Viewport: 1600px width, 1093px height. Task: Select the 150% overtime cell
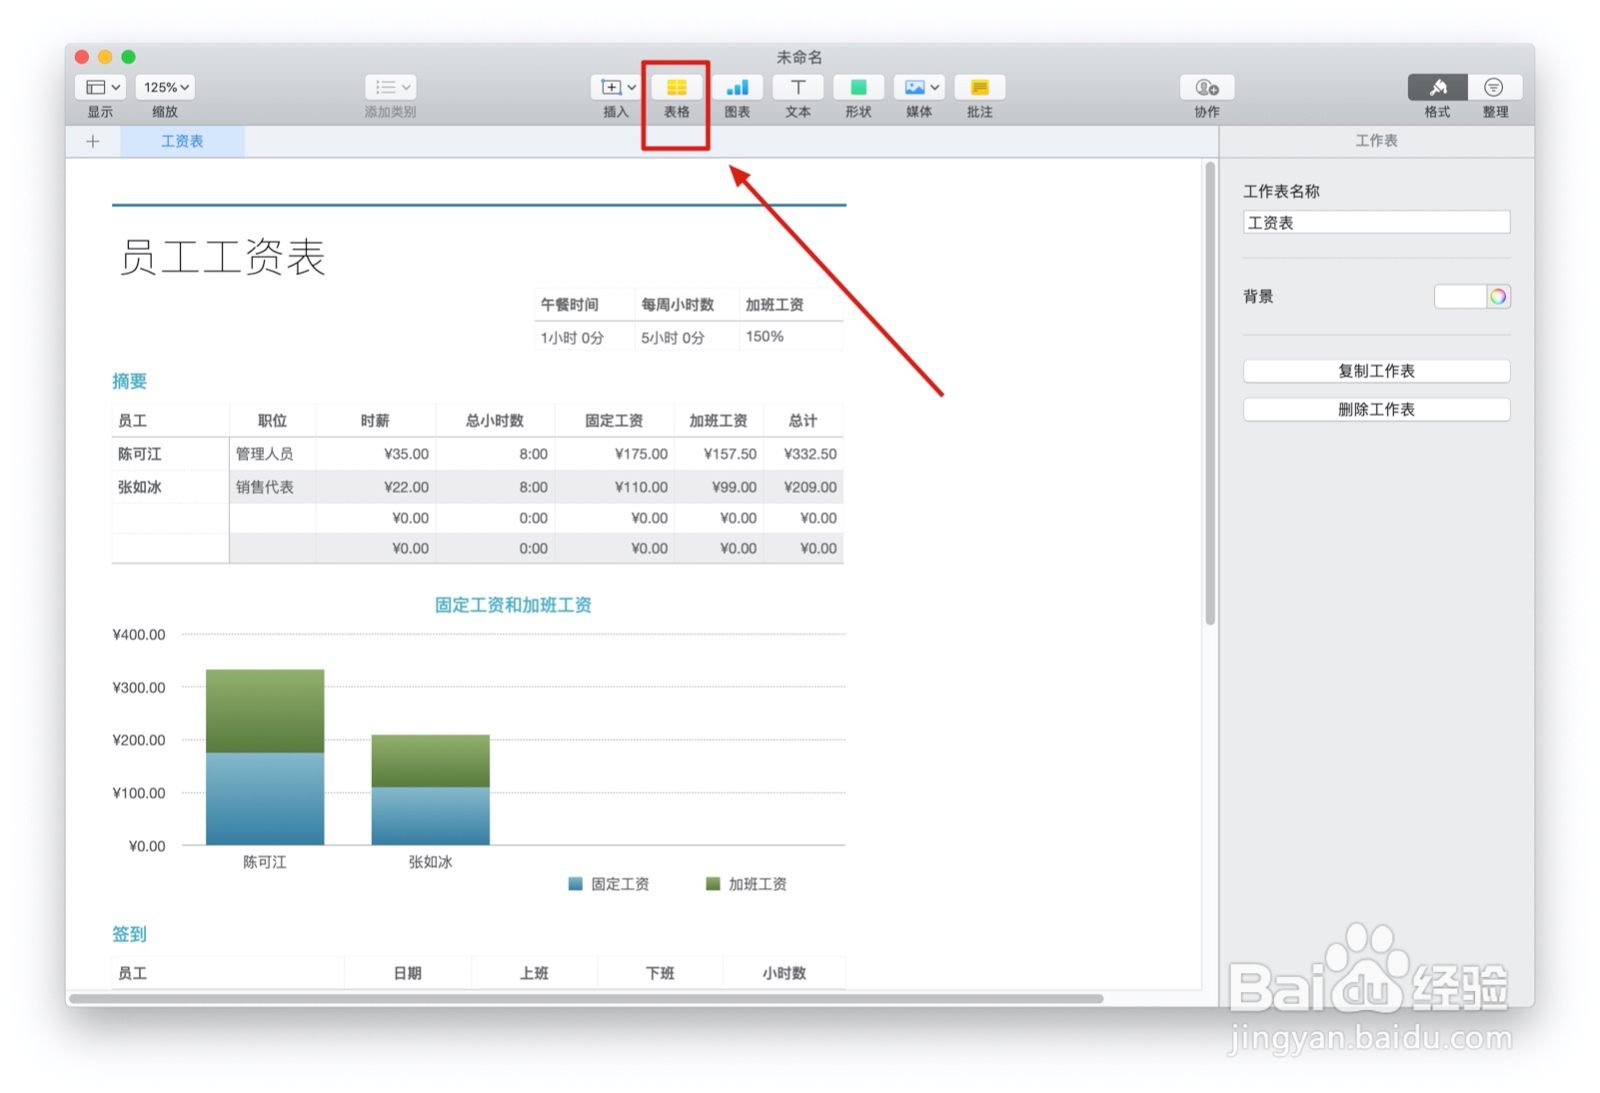pos(791,336)
